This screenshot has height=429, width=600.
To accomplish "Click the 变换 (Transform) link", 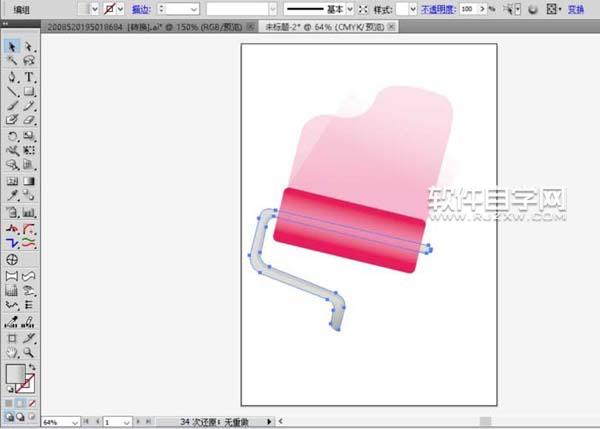I will tap(576, 9).
